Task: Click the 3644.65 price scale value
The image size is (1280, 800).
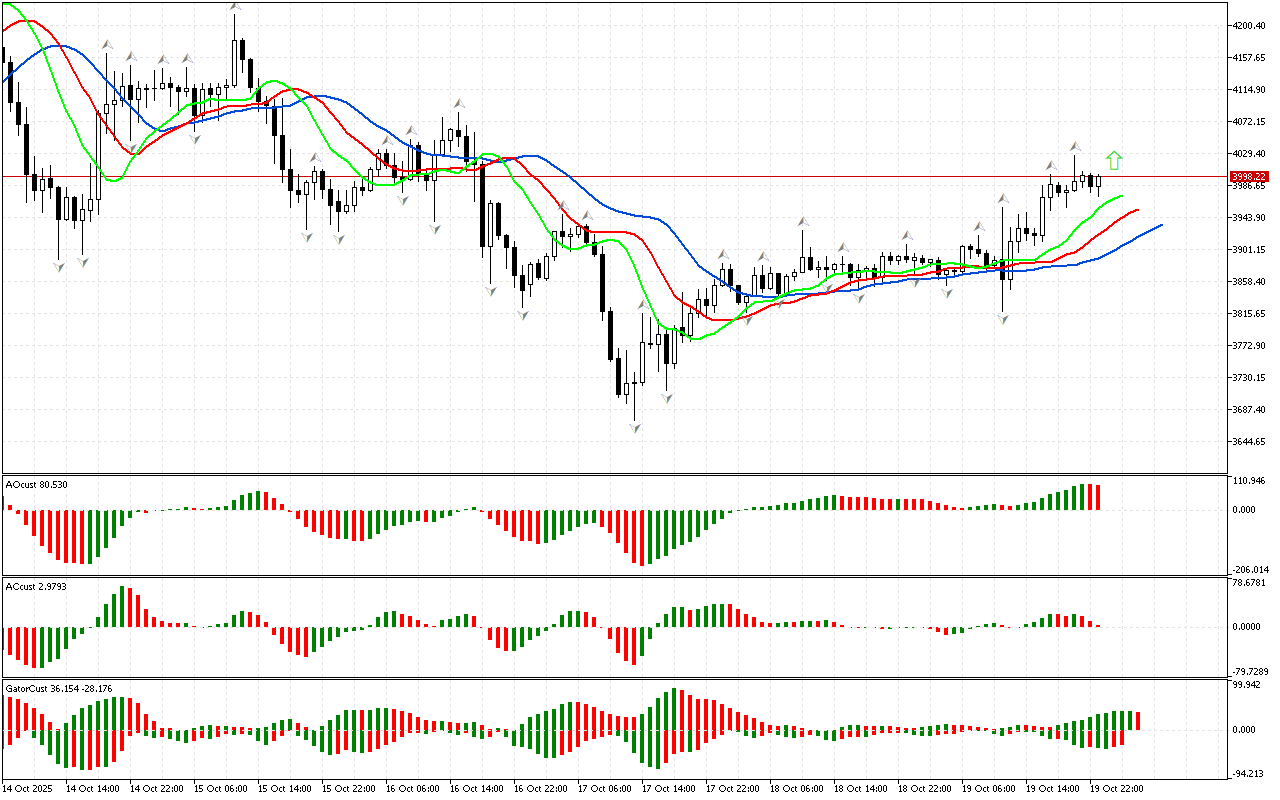Action: point(1250,442)
